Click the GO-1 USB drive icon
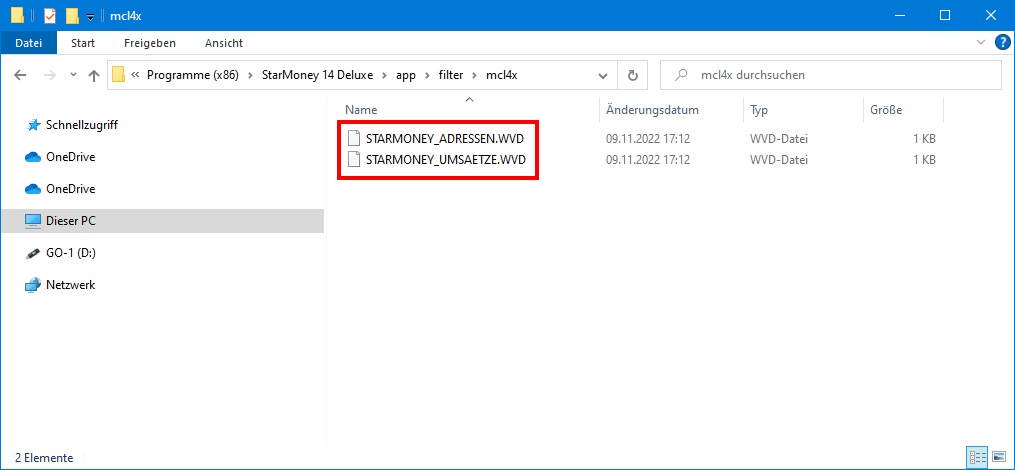 [32, 253]
